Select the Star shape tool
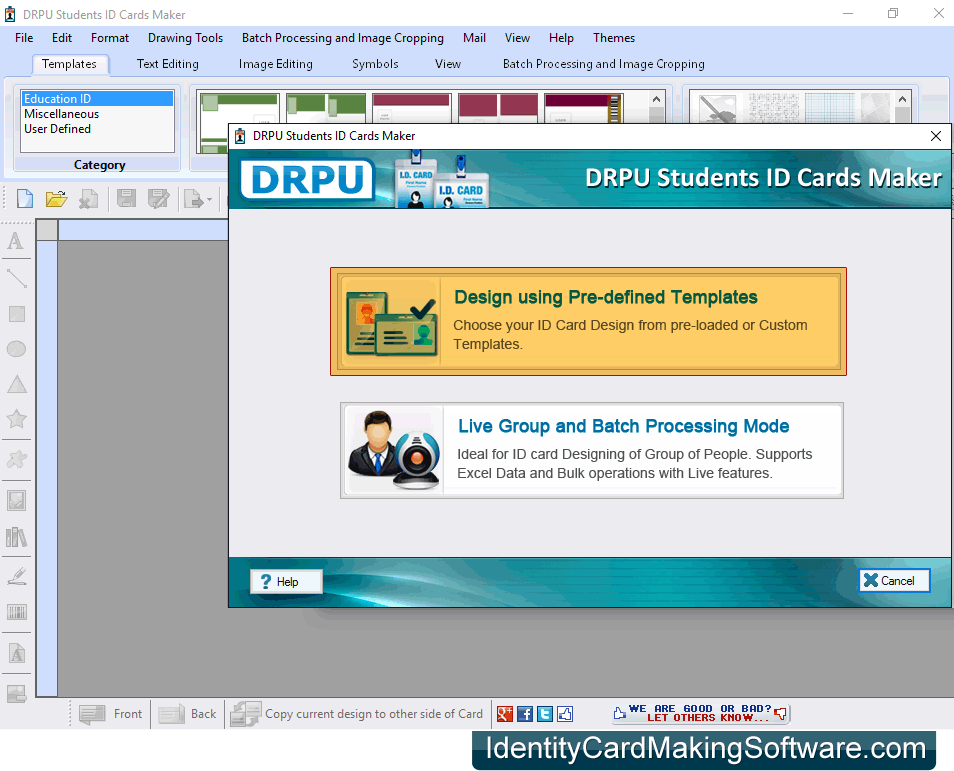This screenshot has height=771, width=954. pyautogui.click(x=16, y=419)
